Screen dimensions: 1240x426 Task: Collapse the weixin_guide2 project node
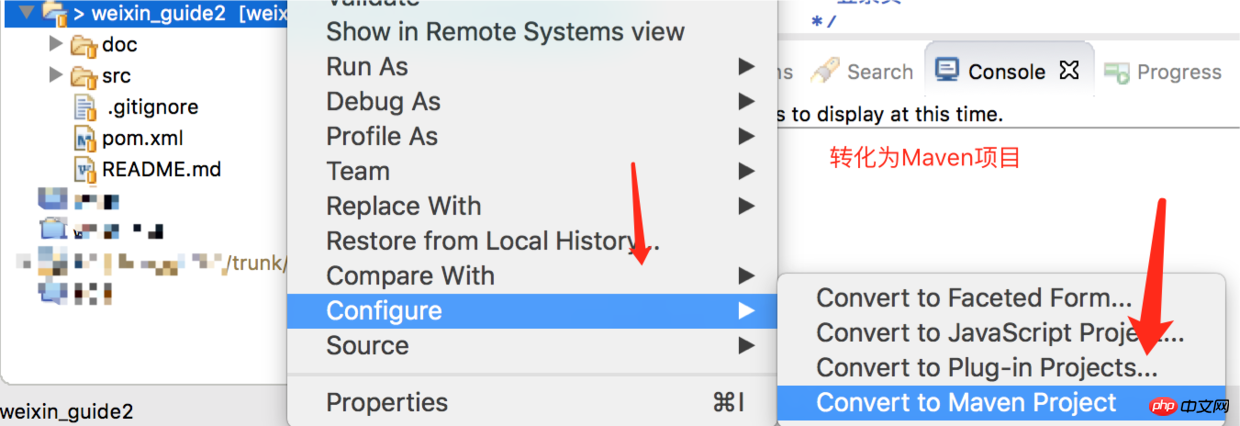25,13
